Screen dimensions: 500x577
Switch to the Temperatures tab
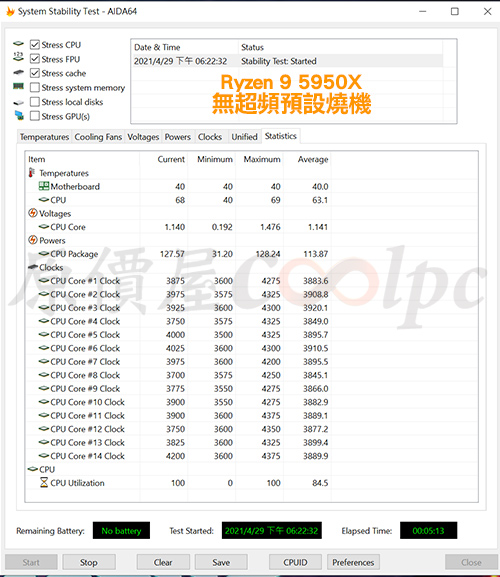[x=44, y=137]
